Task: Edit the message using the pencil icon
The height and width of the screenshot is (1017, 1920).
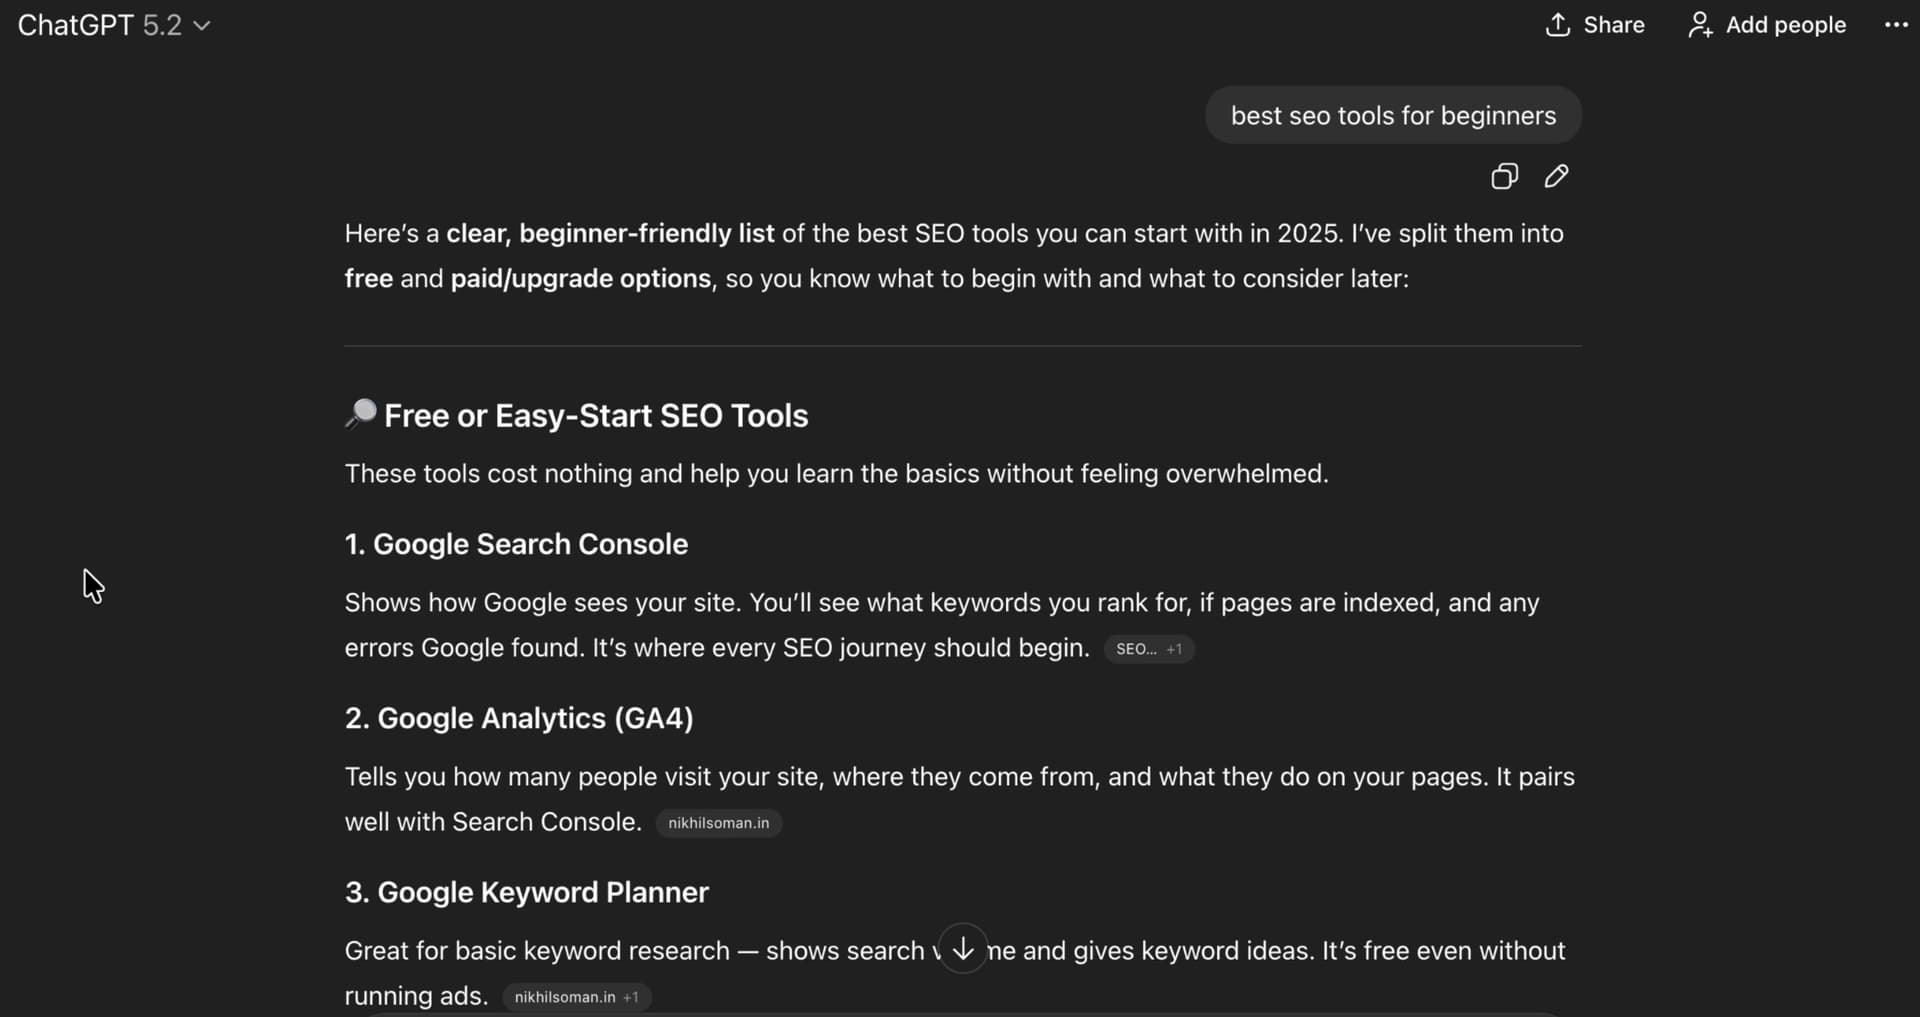Action: [1556, 177]
